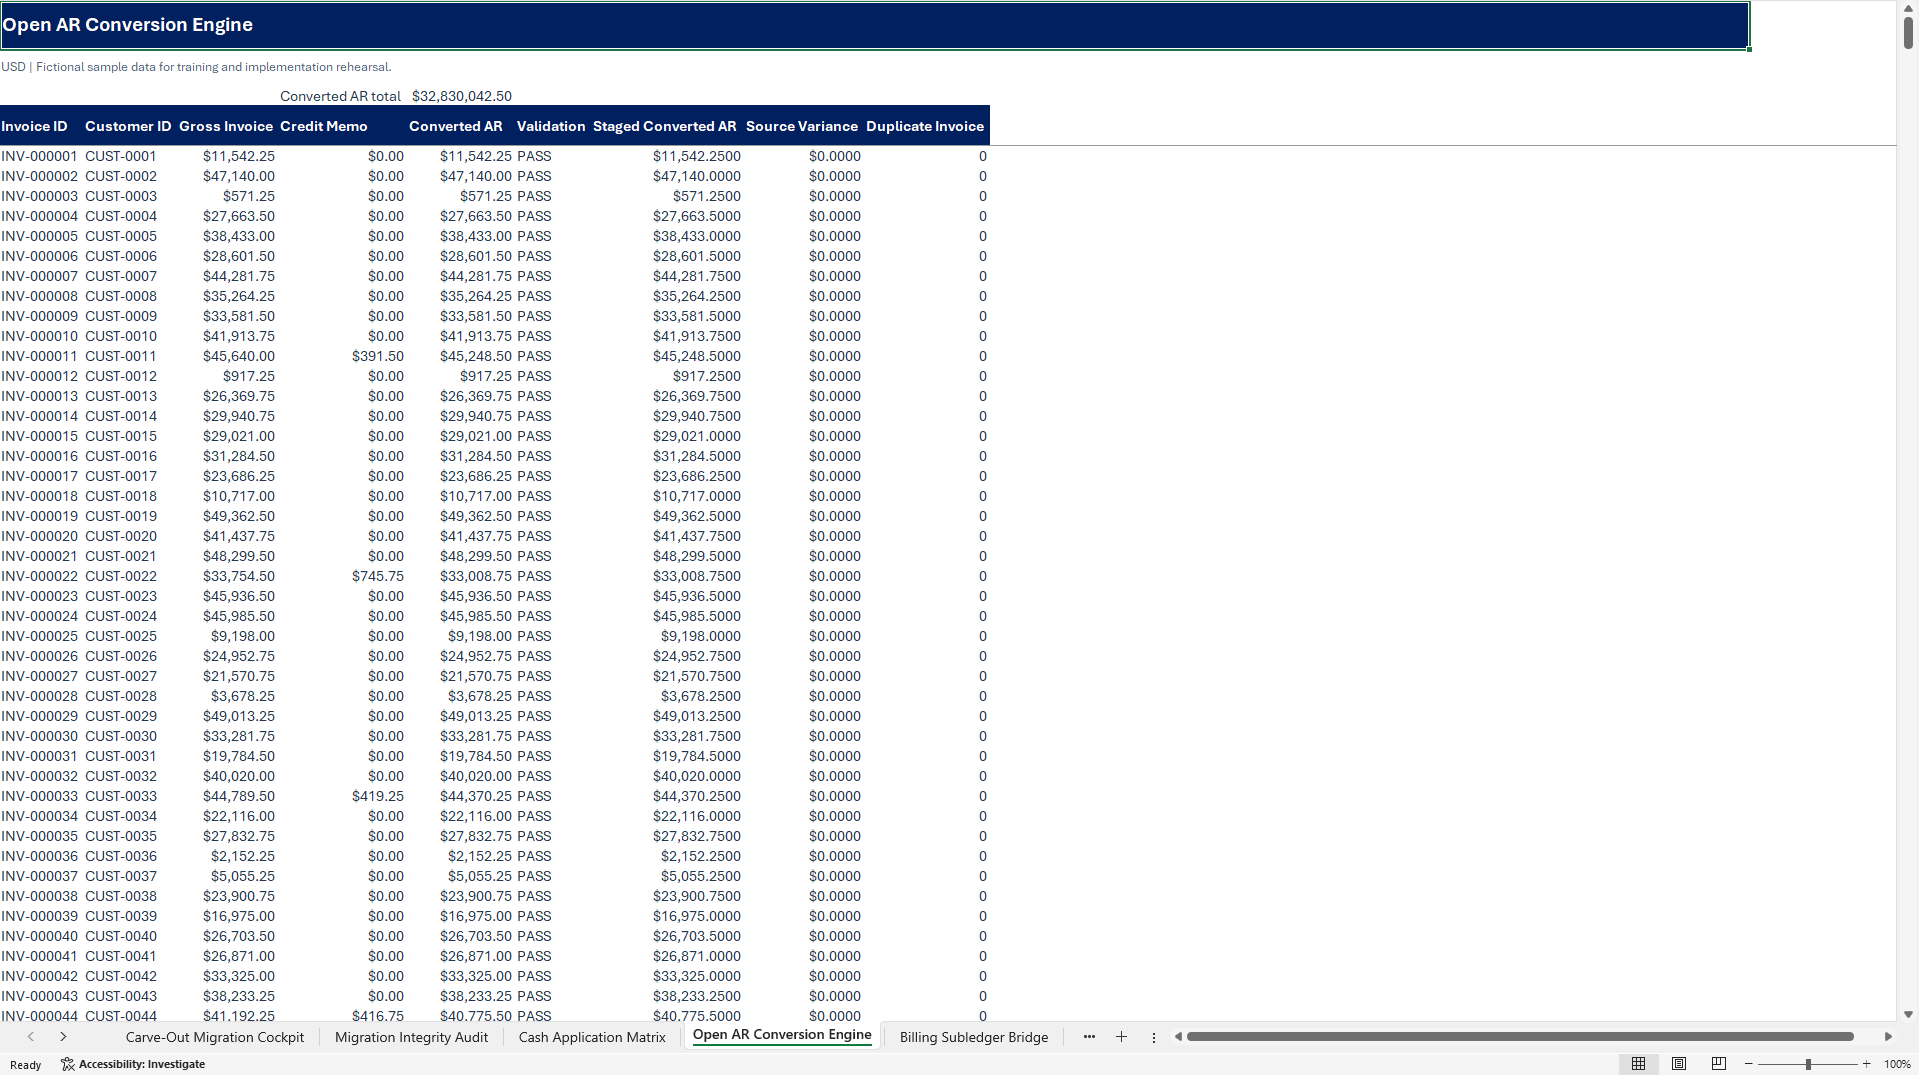Click the 100% zoom level
Screen dimensions: 1919x1075
pos(1897,1064)
